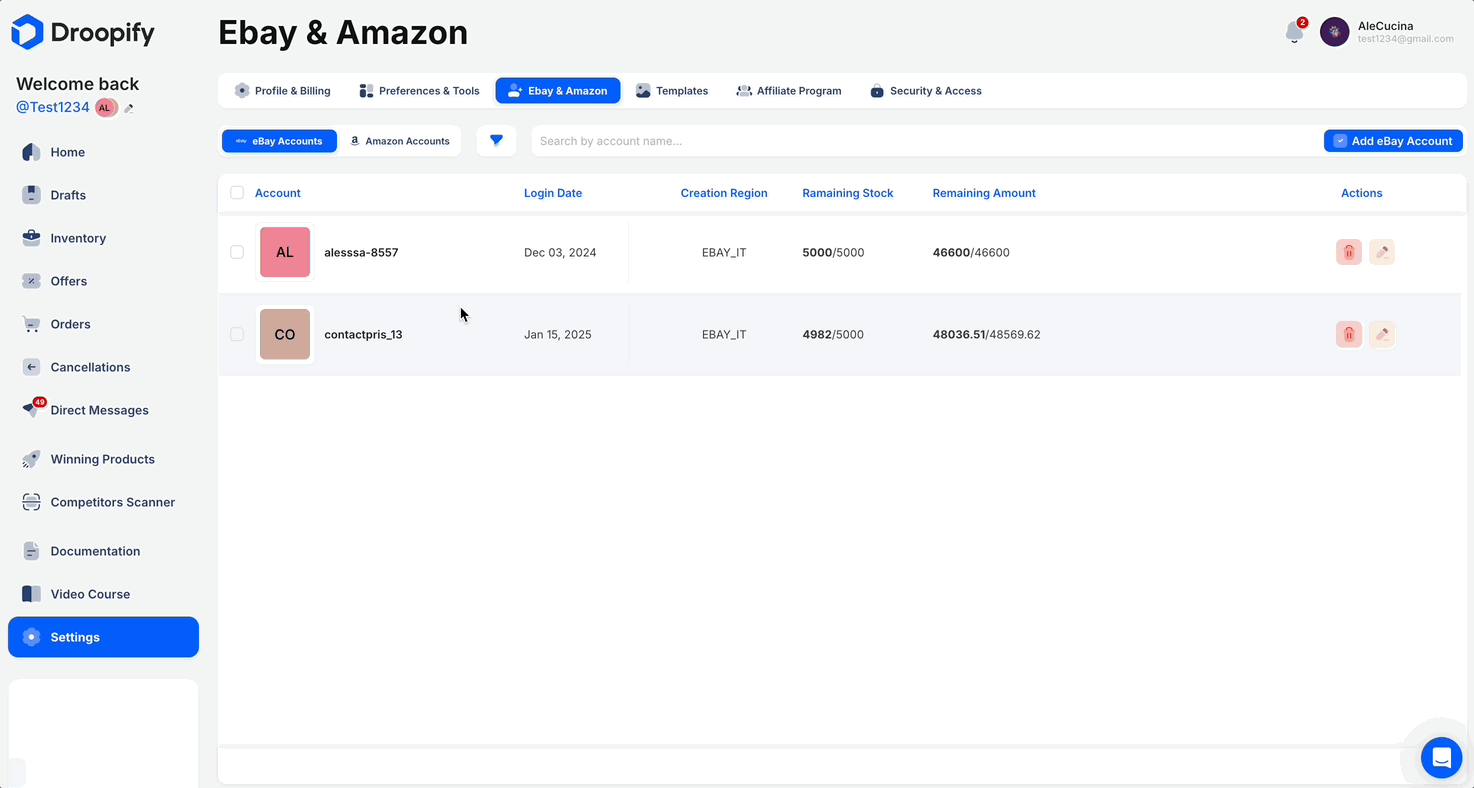Viewport: 1474px width, 788px height.
Task: Delete the contactpris_13 account
Action: [1348, 334]
